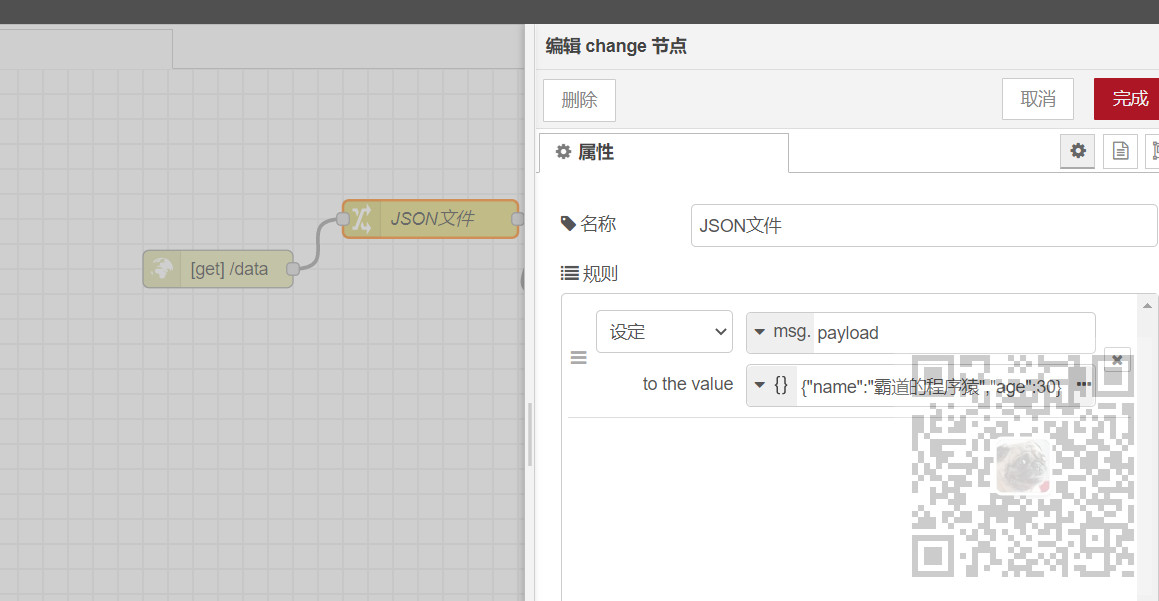Click the 'to the value' label

pyautogui.click(x=687, y=384)
